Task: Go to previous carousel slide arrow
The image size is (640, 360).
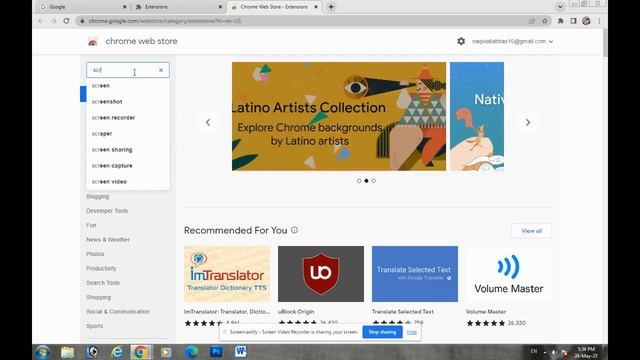Action: coord(208,122)
